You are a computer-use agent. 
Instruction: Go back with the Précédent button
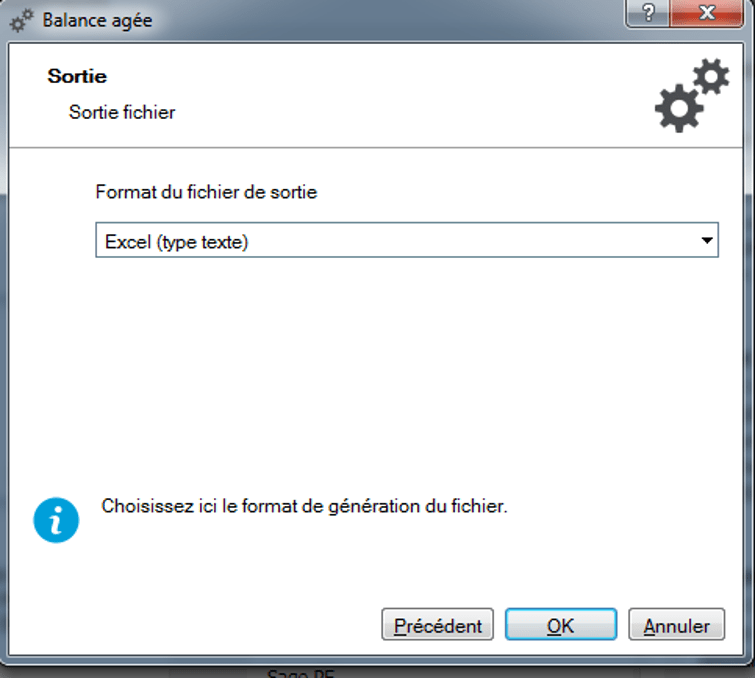pyautogui.click(x=437, y=625)
